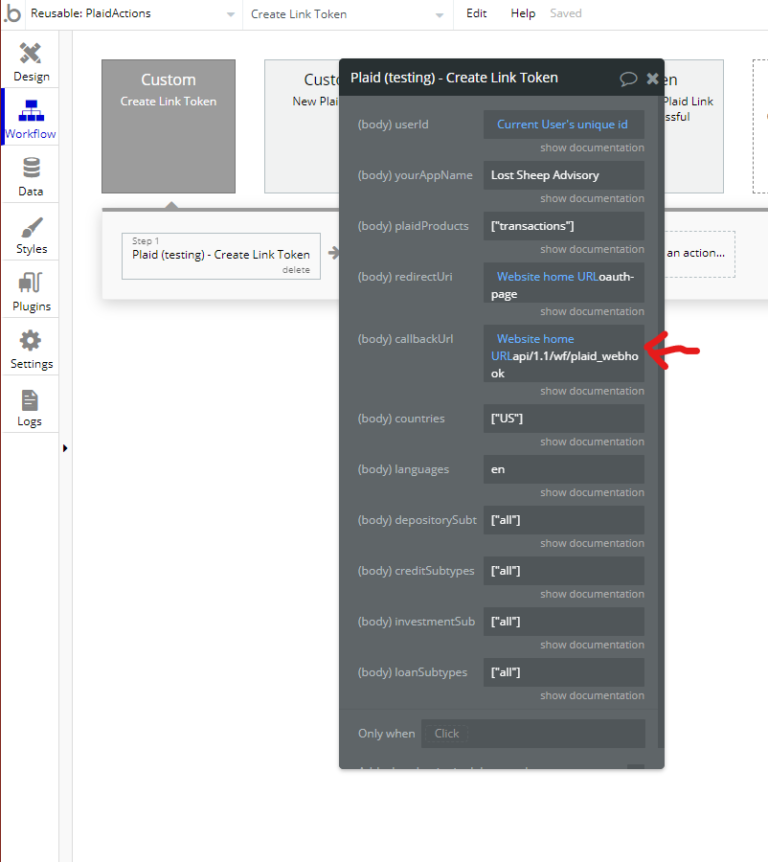Open the Help menu

click(522, 13)
